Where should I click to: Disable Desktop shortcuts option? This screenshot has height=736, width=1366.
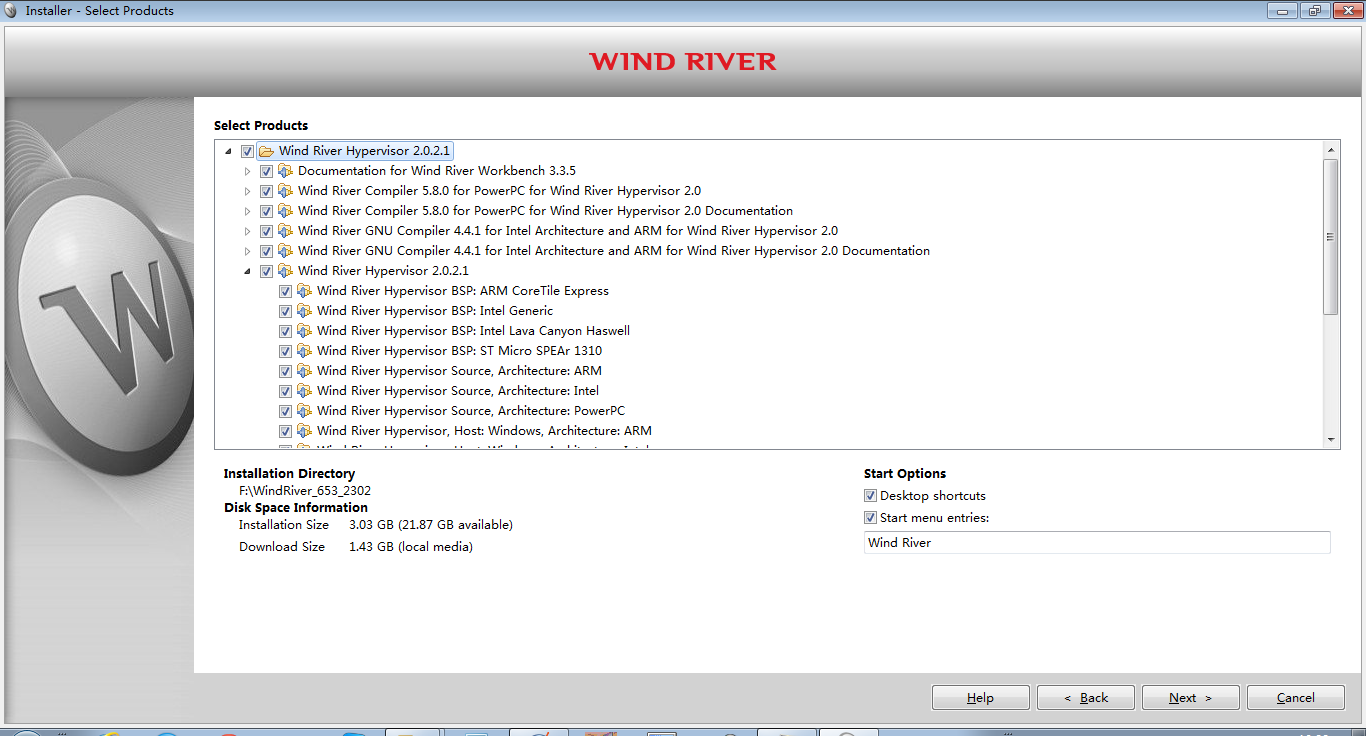870,496
